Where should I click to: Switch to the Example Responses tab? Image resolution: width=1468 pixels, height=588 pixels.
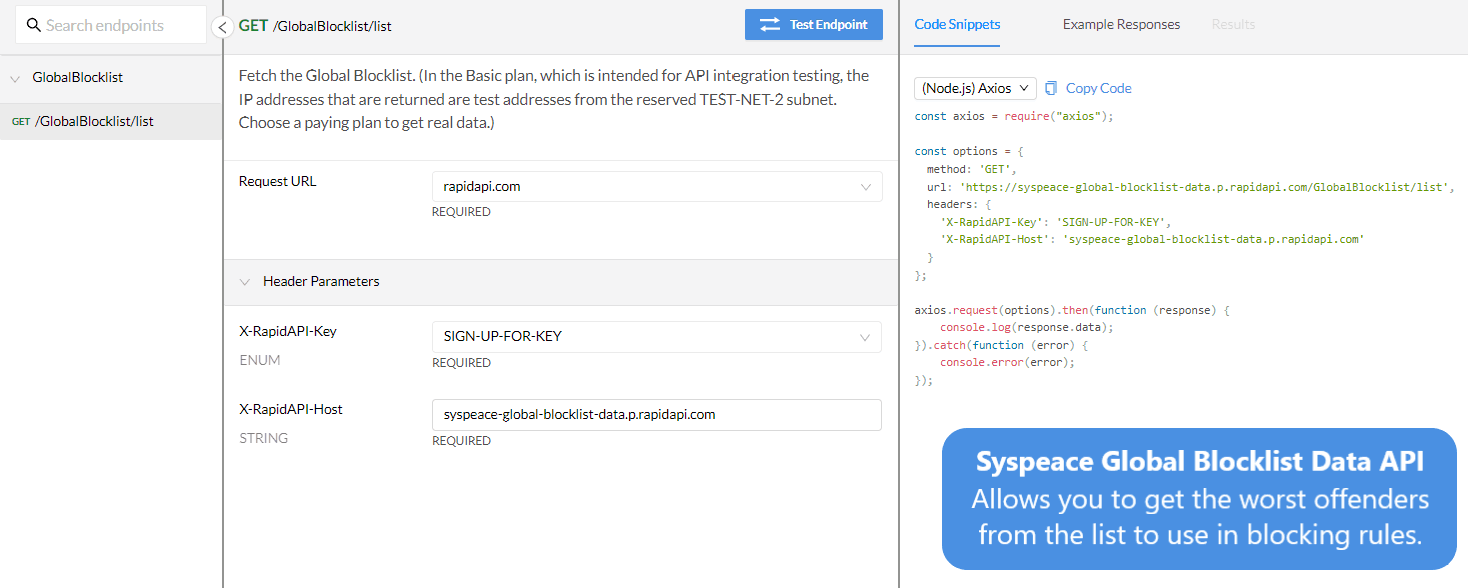[x=1121, y=24]
